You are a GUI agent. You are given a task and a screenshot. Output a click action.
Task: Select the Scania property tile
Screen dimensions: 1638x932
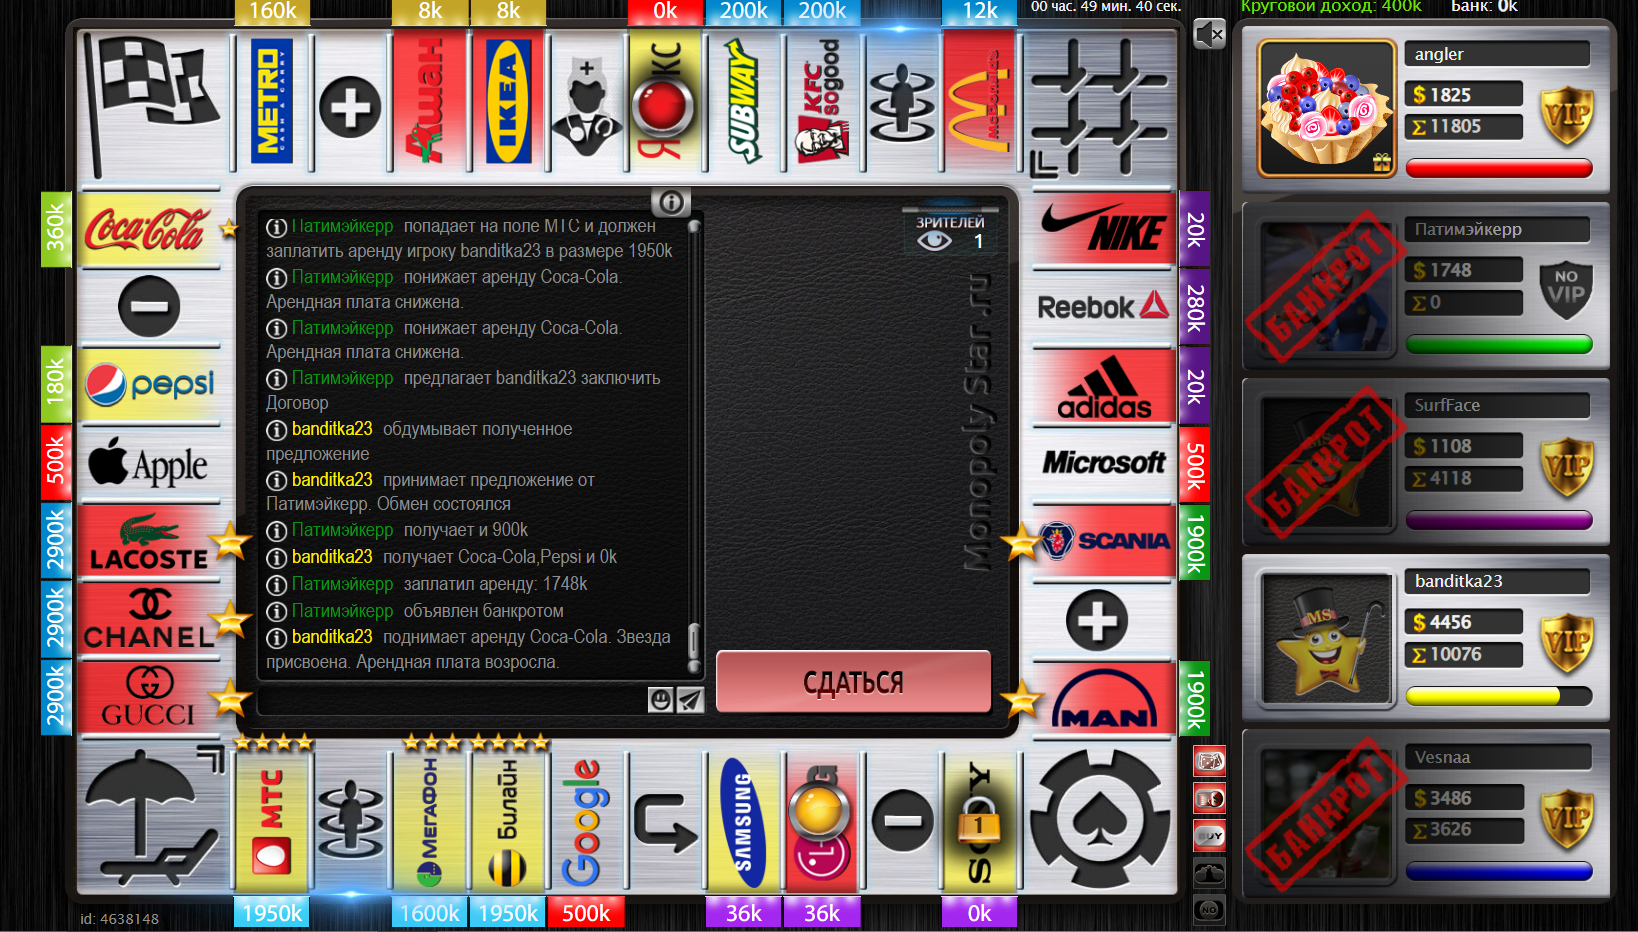(1103, 541)
